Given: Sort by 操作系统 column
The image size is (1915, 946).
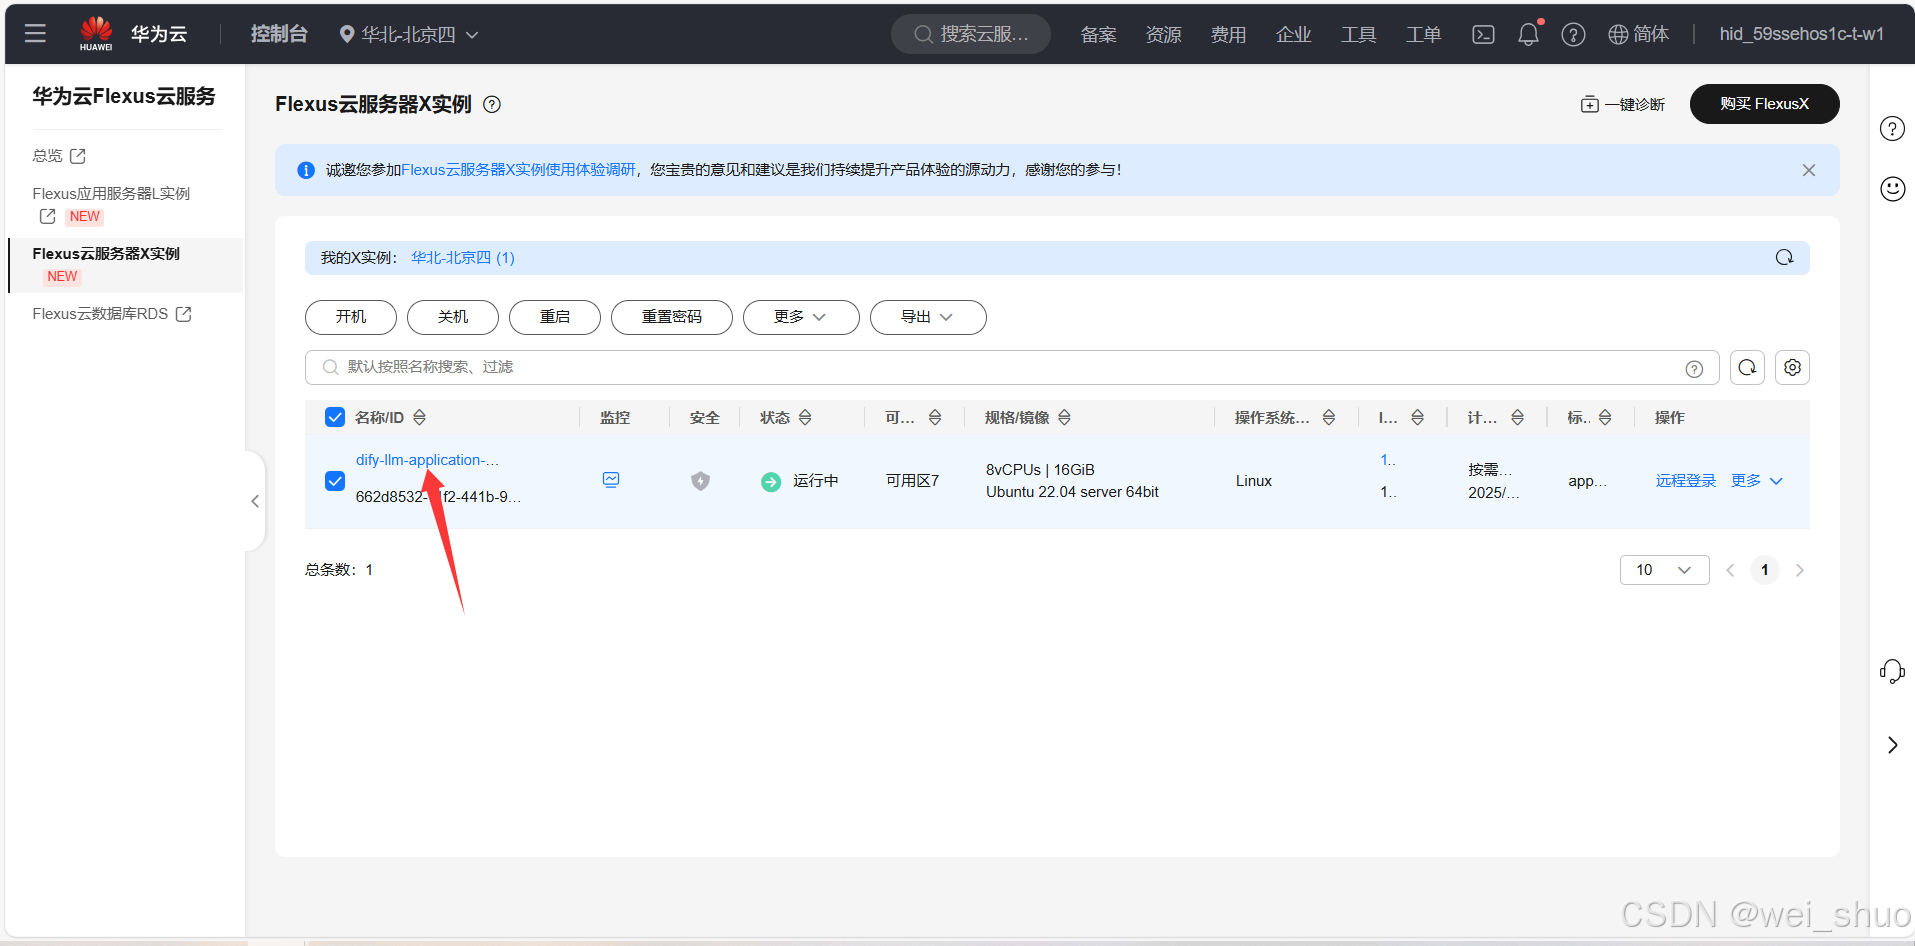Looking at the screenshot, I should (1329, 418).
